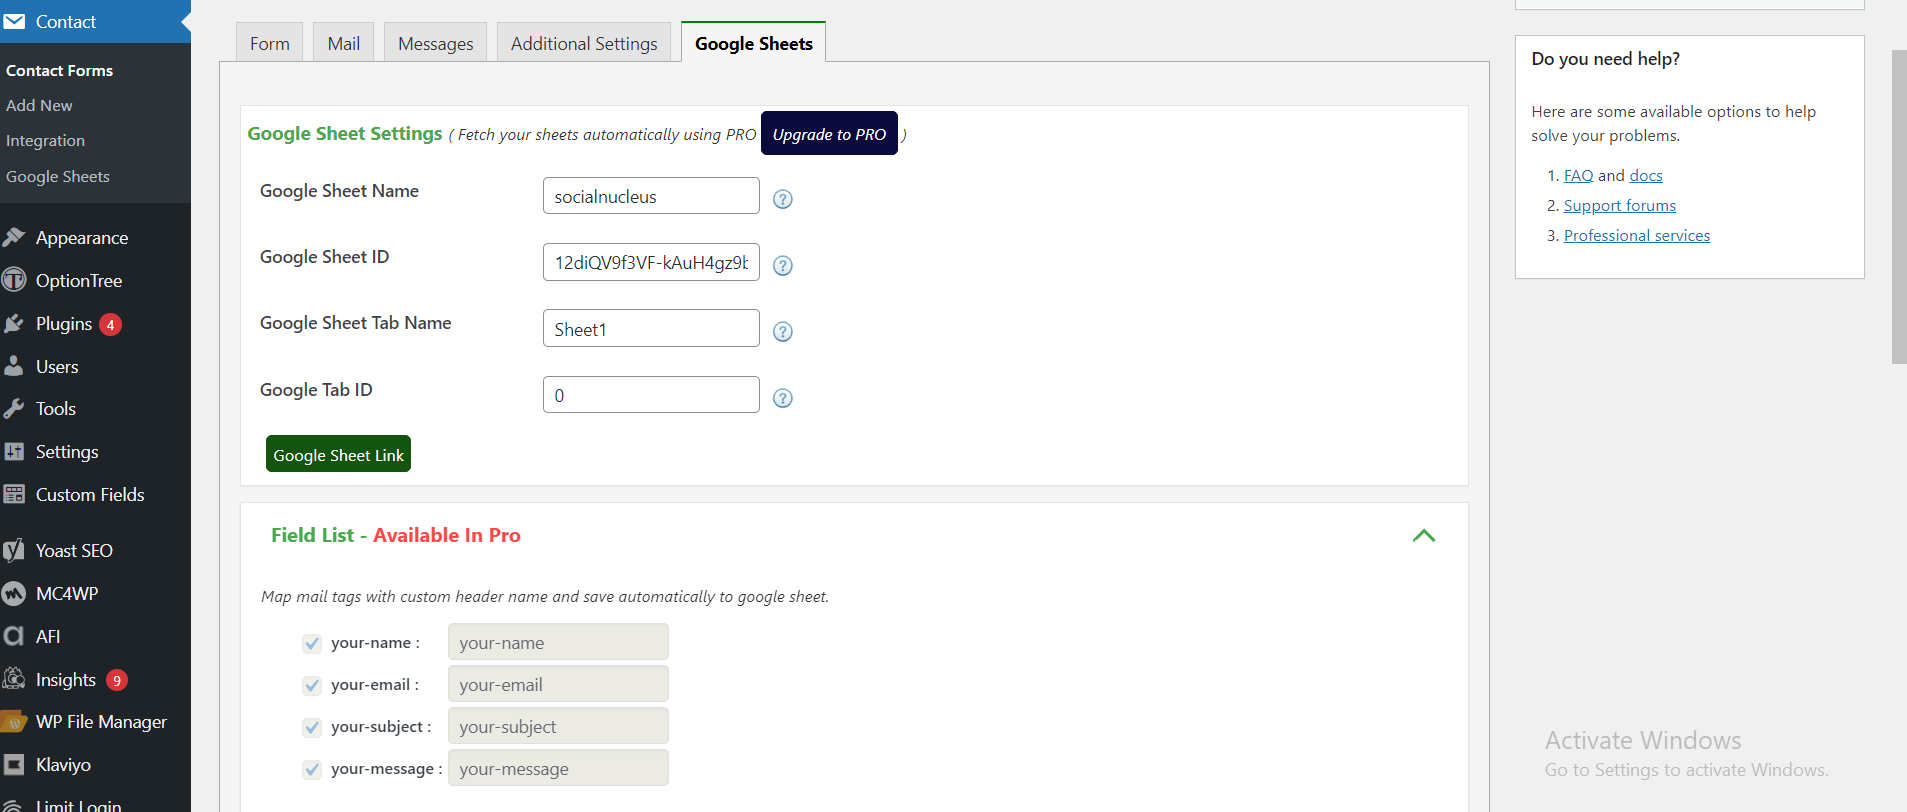Screen dimensions: 1907x812
Task: Click the your-subject header name field
Action: (558, 726)
